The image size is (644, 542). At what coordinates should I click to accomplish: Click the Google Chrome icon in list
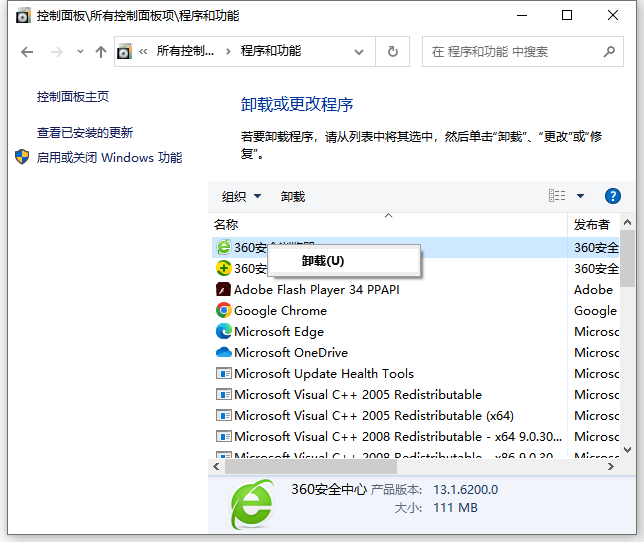(x=223, y=310)
